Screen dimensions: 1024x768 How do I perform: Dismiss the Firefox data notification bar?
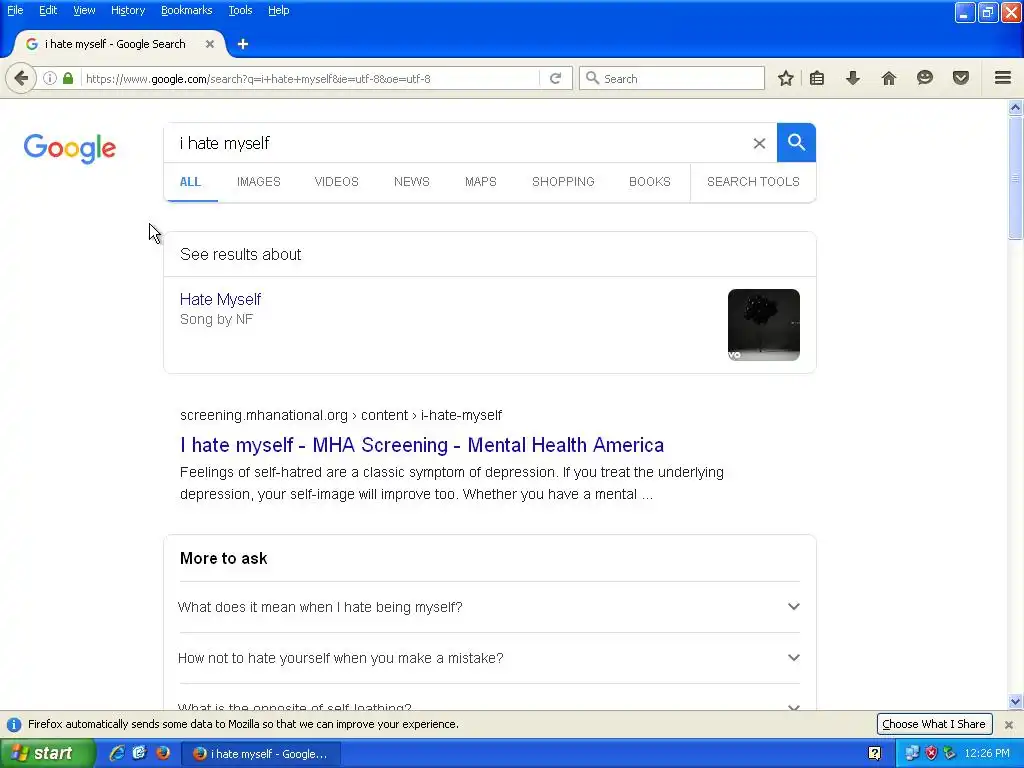click(x=1008, y=724)
